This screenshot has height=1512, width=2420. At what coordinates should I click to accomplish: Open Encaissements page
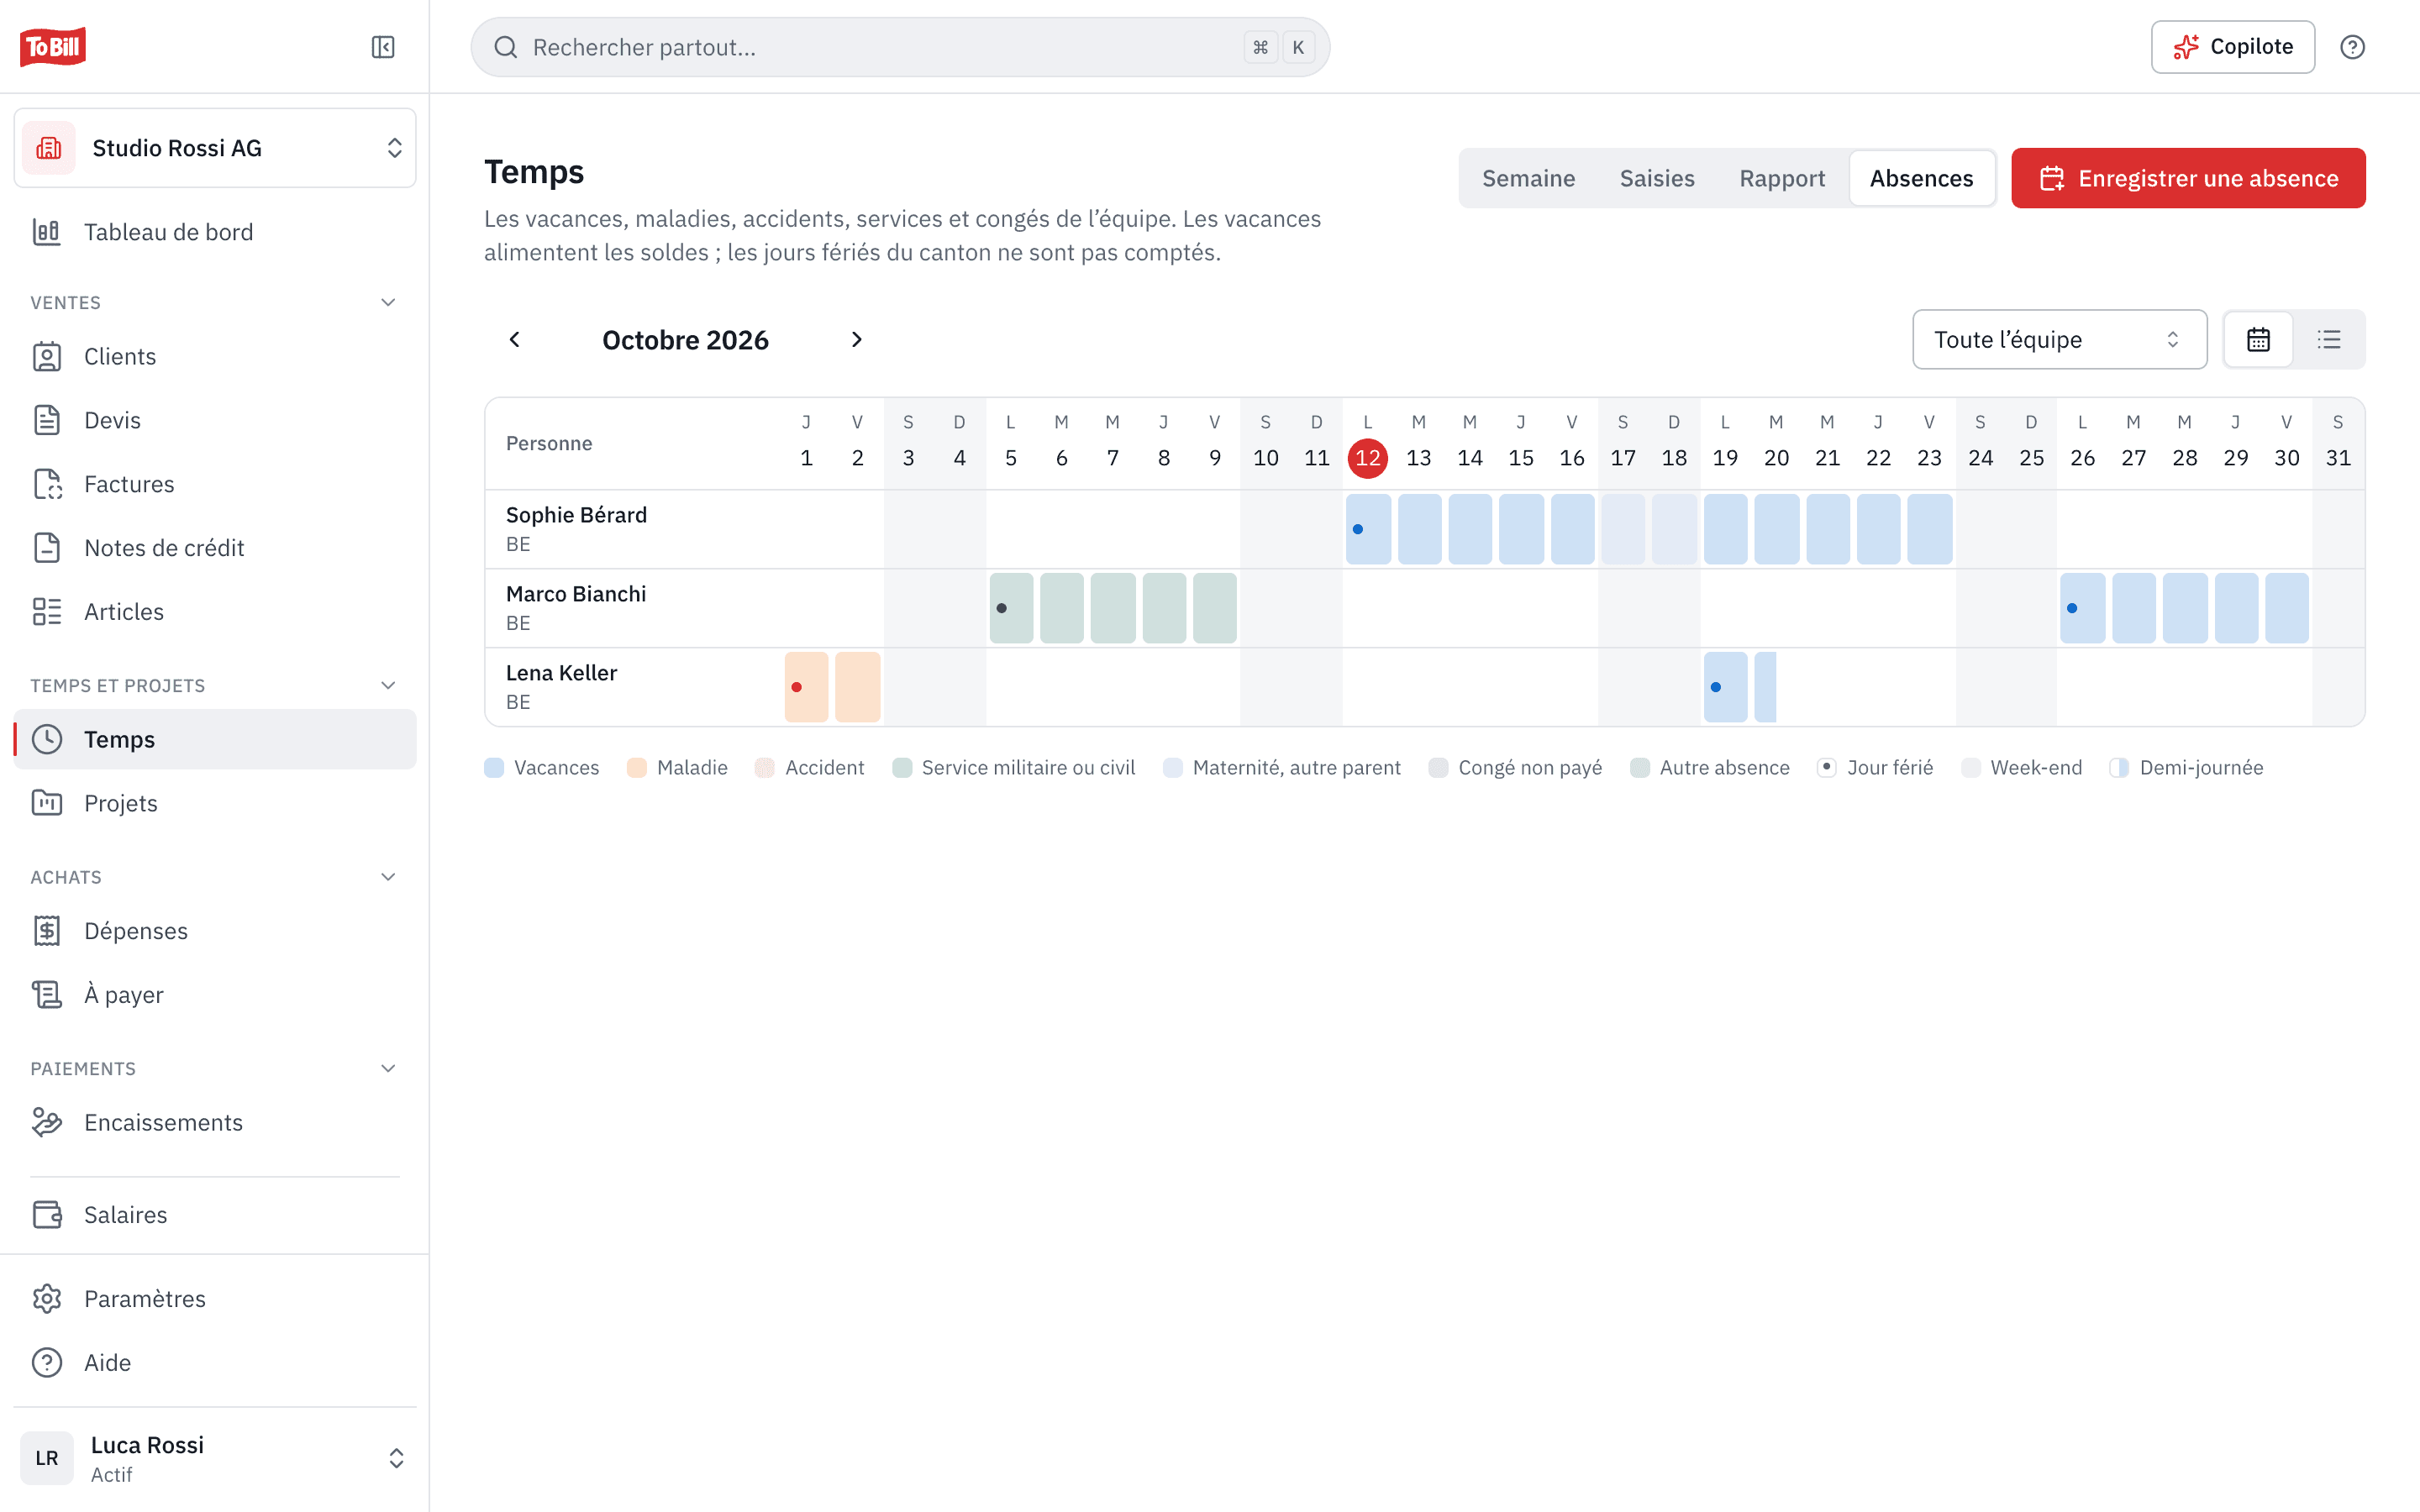point(215,1123)
